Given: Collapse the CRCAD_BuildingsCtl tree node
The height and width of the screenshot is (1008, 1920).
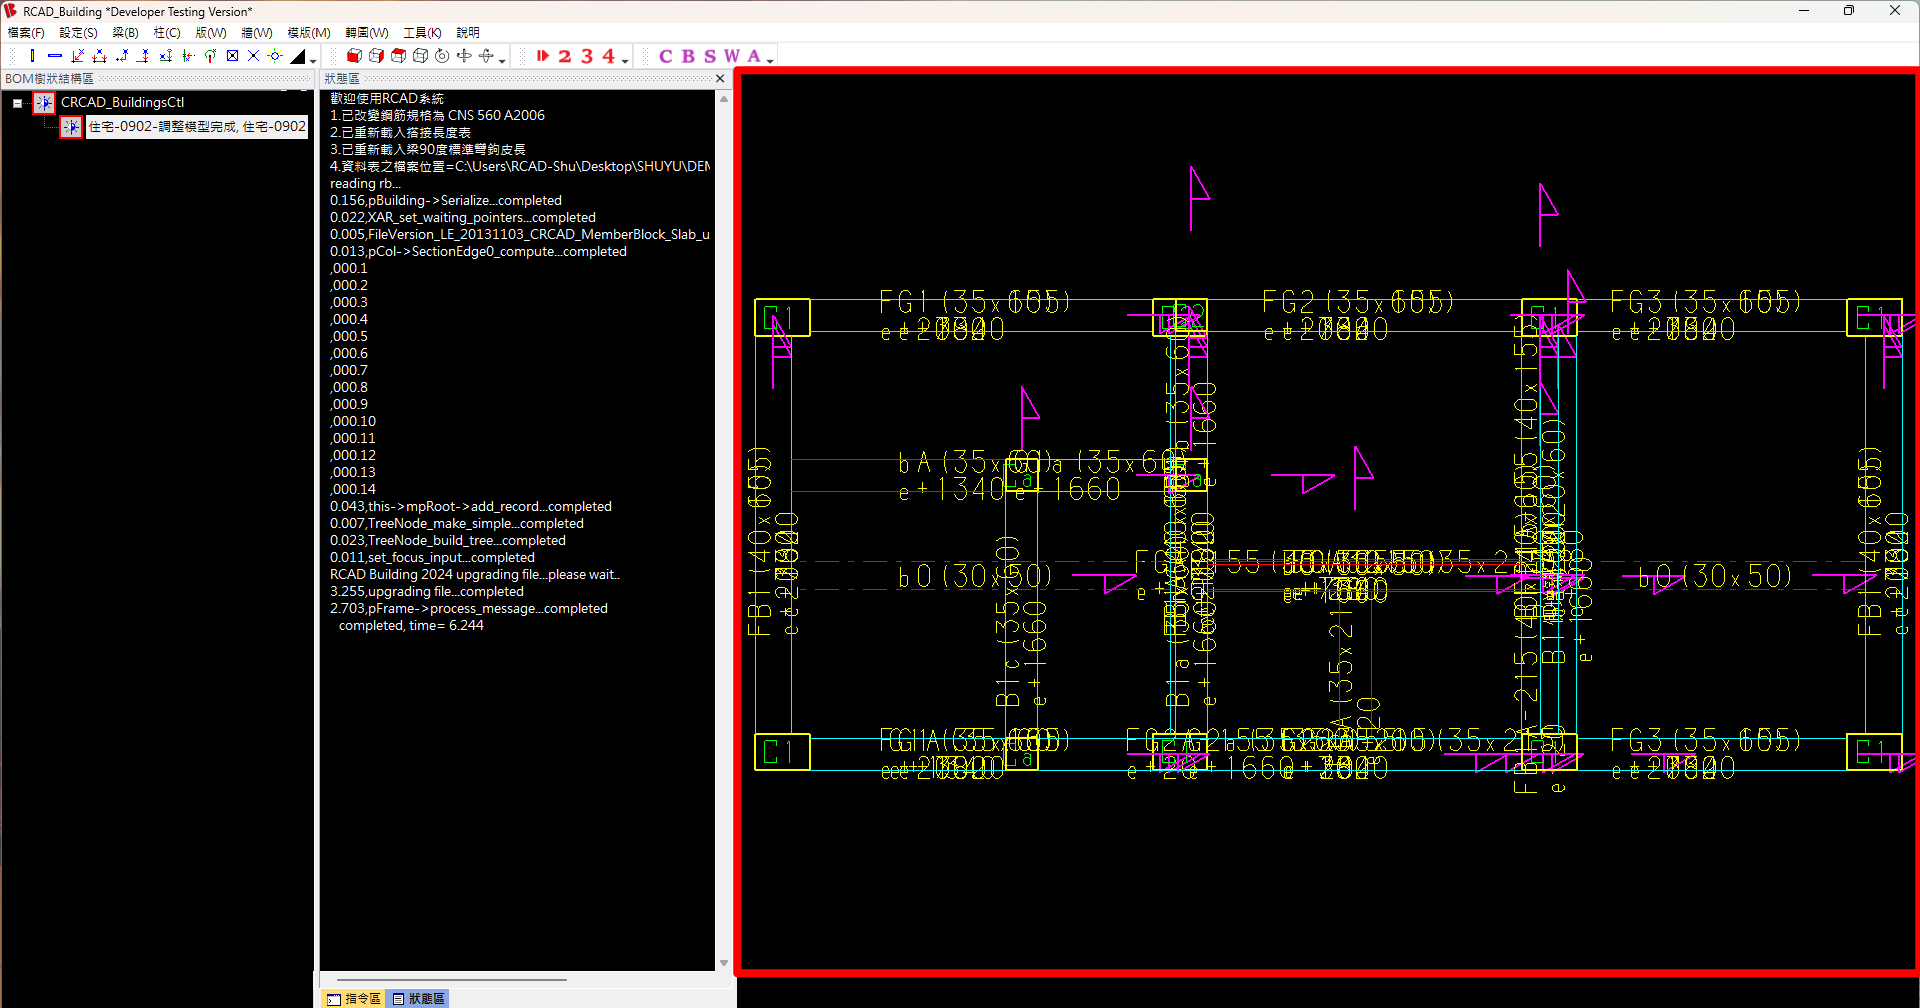Looking at the screenshot, I should coord(17,103).
